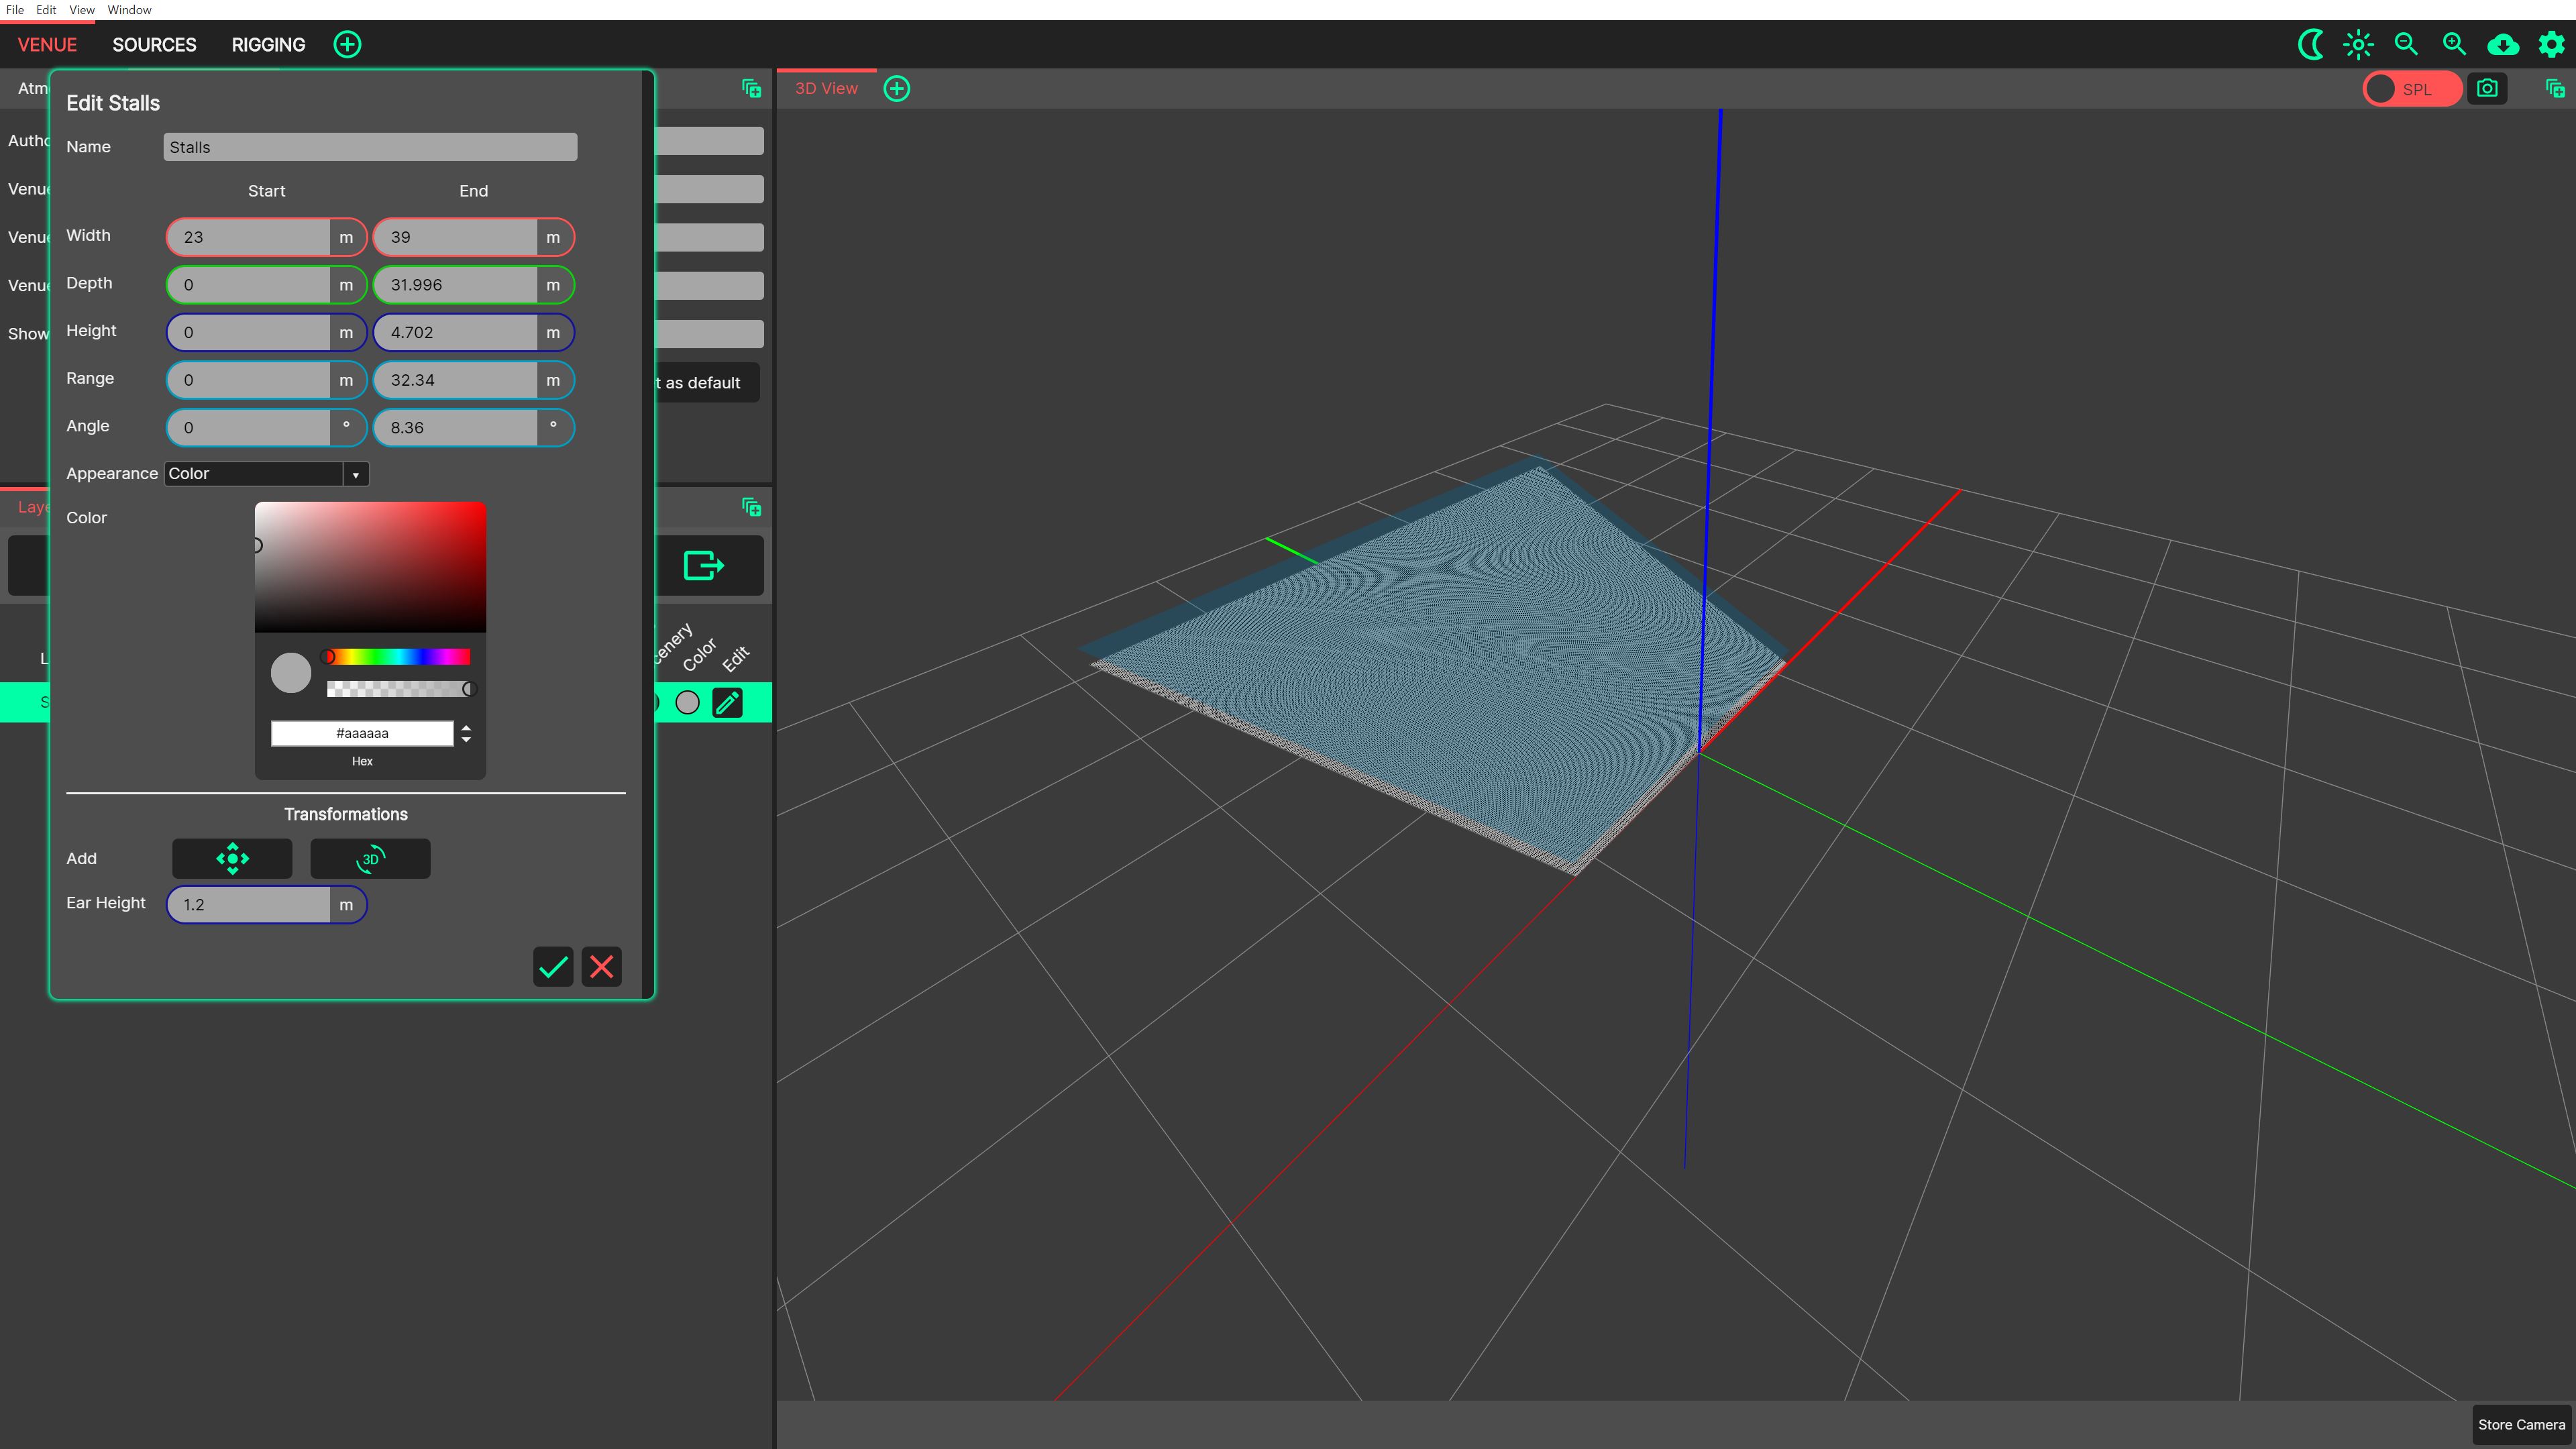Toggle color format with Hex stepper arrows
The width and height of the screenshot is (2576, 1449).
466,733
